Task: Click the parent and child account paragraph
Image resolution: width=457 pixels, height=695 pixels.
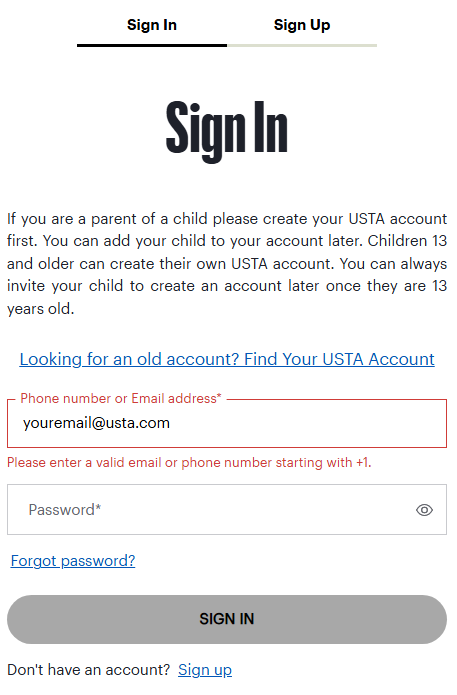Action: tap(227, 263)
